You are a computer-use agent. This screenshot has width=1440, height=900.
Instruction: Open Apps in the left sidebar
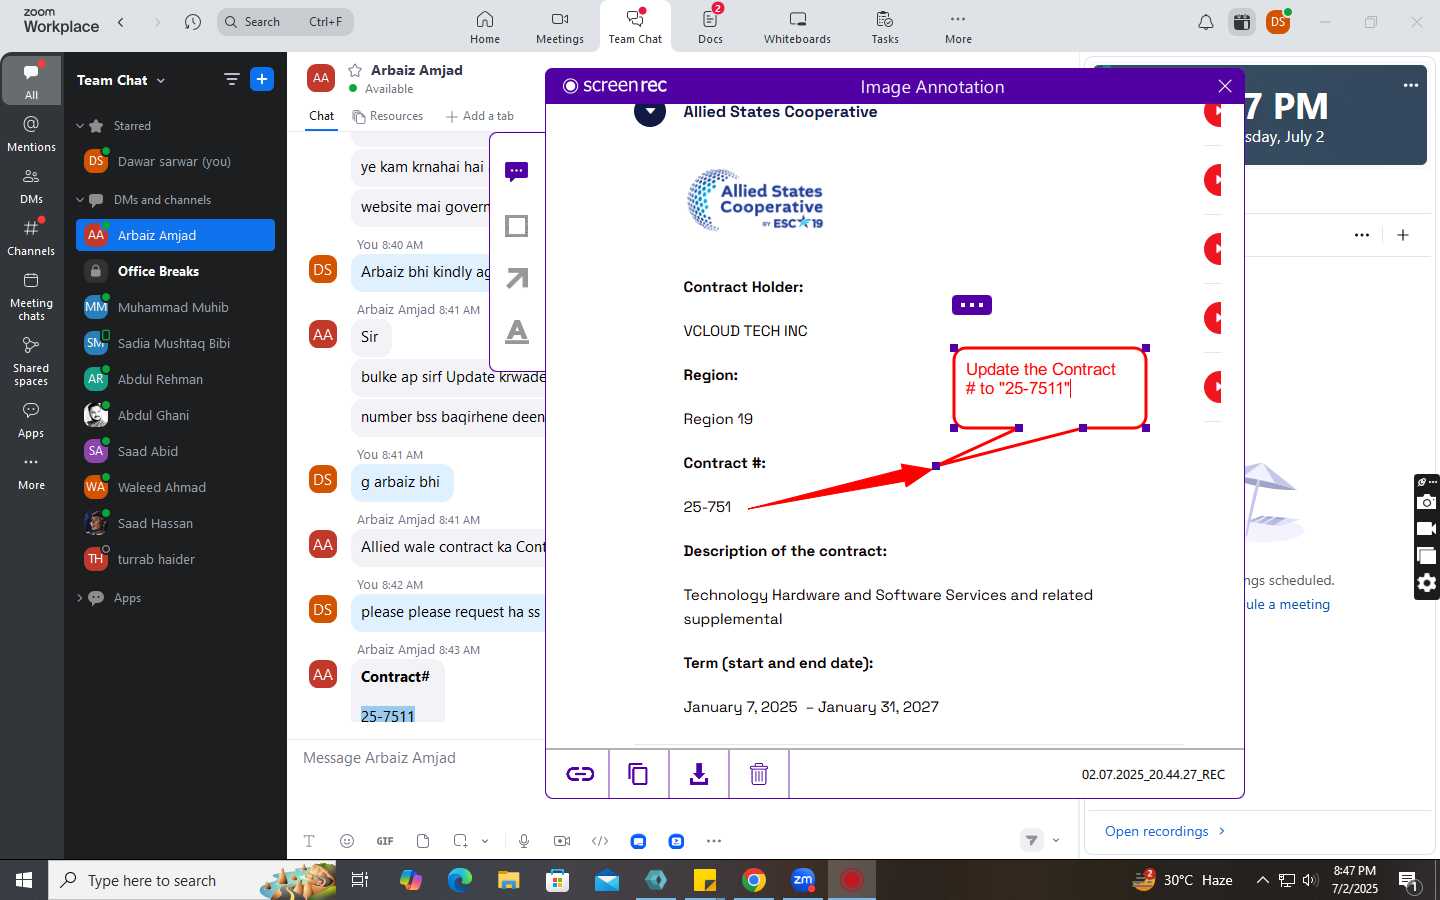coord(31,420)
